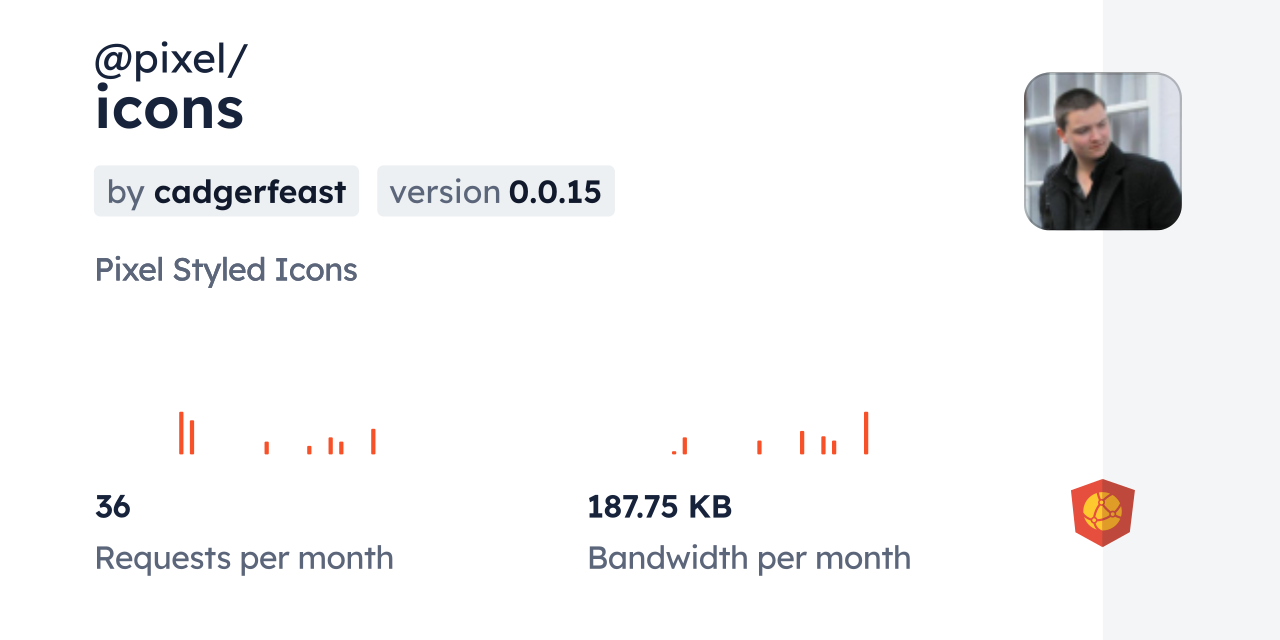This screenshot has height=640, width=1280.
Task: Select the last bar in requests chart
Action: click(373, 441)
